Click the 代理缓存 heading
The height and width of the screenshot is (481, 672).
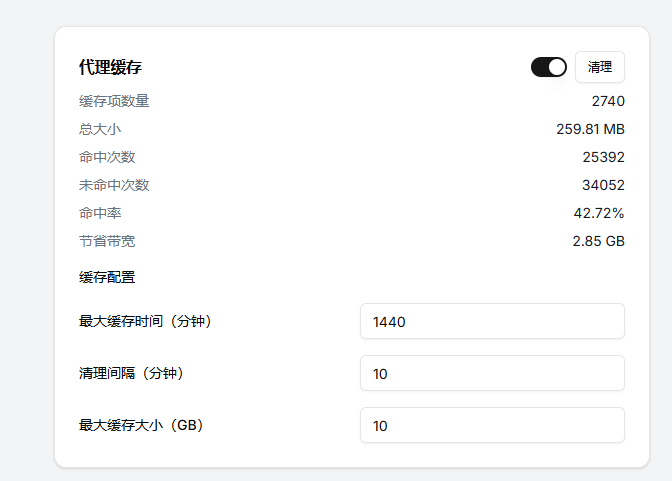pos(110,67)
